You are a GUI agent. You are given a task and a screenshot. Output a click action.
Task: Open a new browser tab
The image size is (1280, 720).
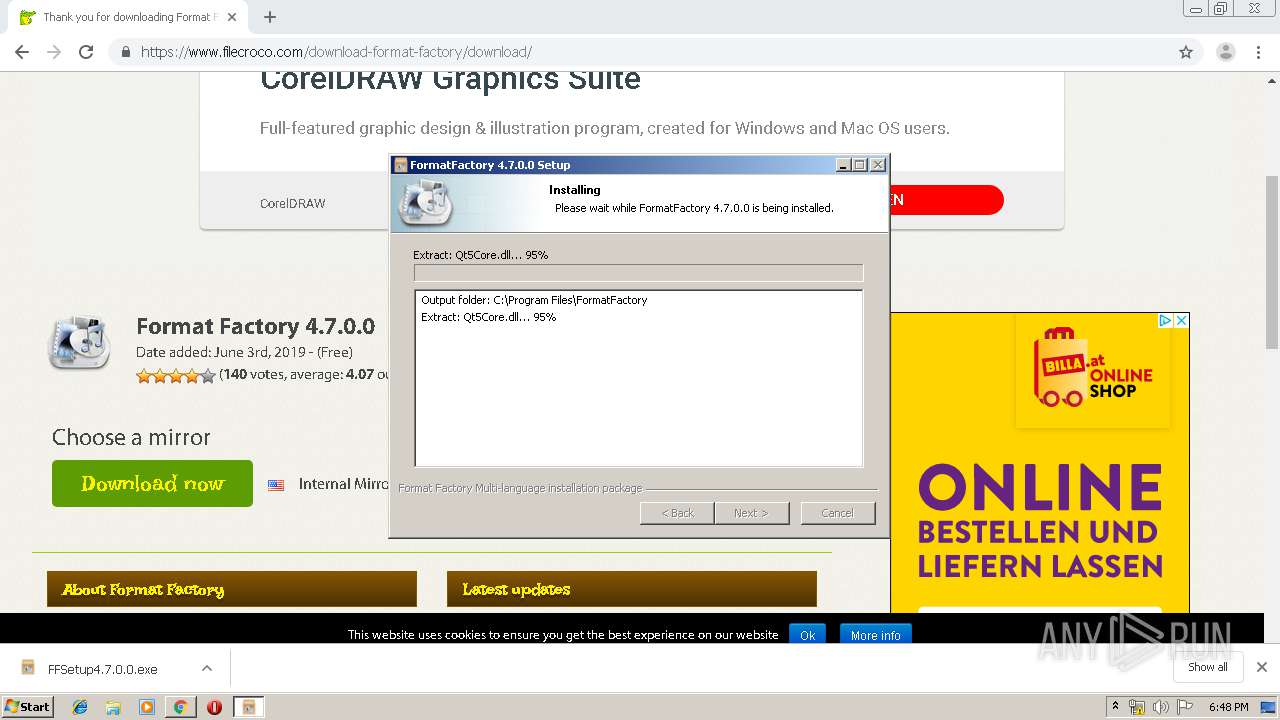tap(270, 17)
